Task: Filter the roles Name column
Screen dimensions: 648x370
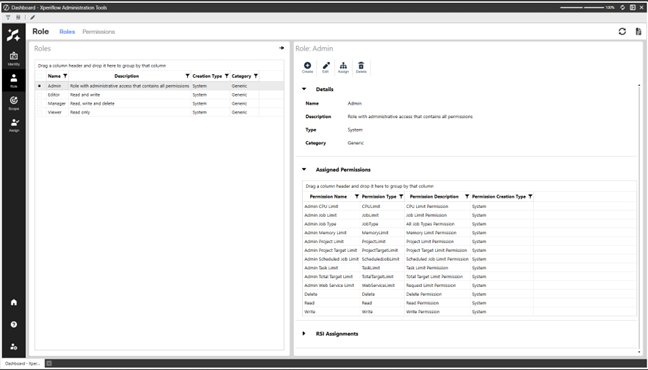Action: (x=65, y=76)
